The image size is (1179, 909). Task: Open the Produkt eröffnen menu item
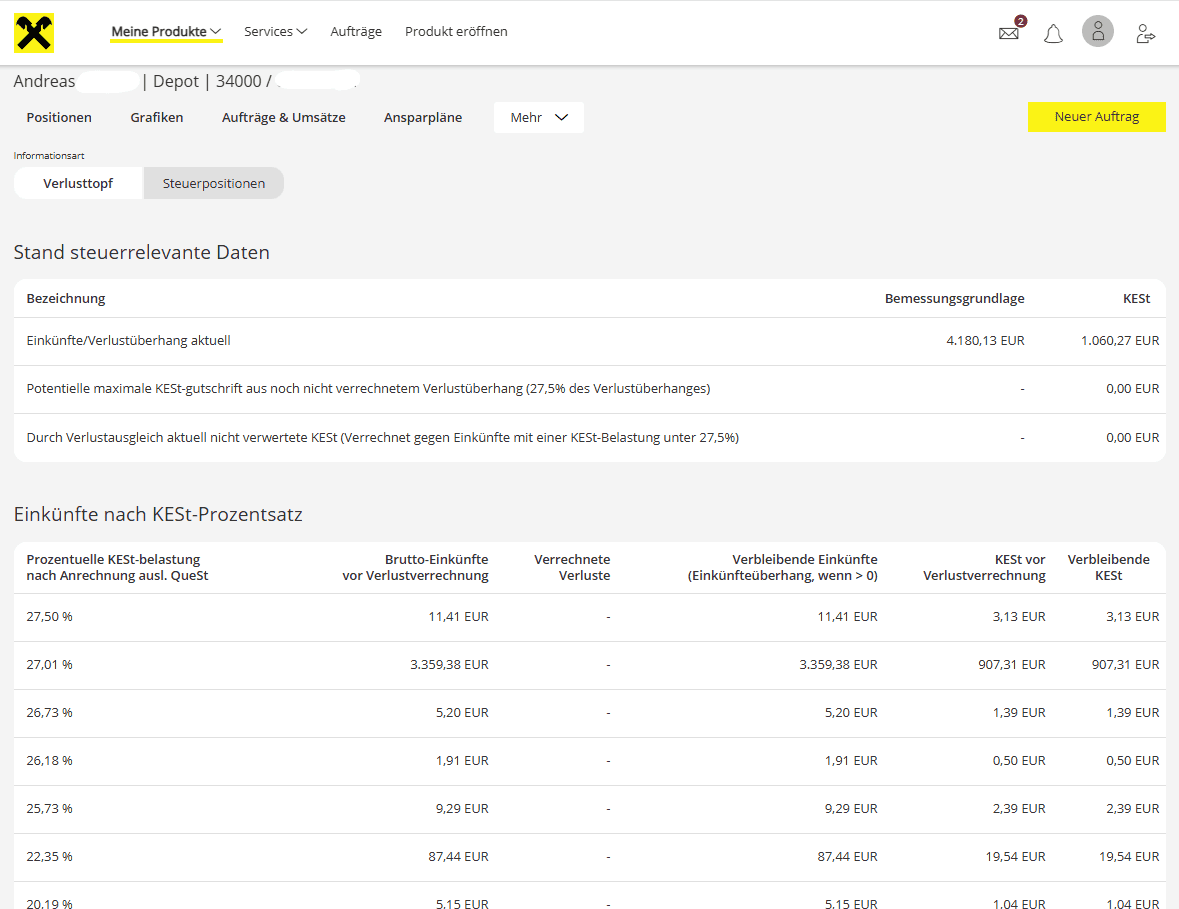[x=456, y=32]
